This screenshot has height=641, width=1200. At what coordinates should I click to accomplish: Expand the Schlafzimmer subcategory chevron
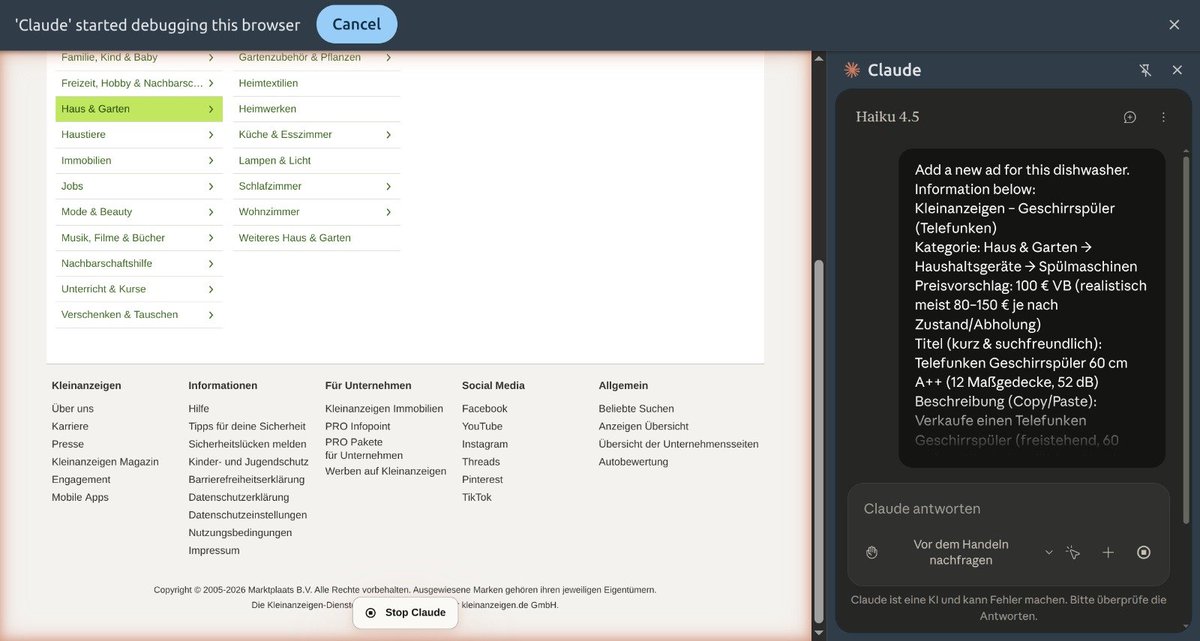pos(388,186)
